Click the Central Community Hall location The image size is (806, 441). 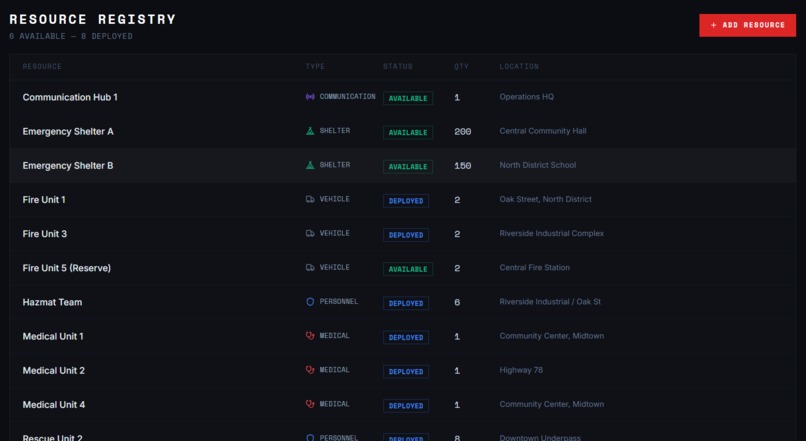[543, 131]
